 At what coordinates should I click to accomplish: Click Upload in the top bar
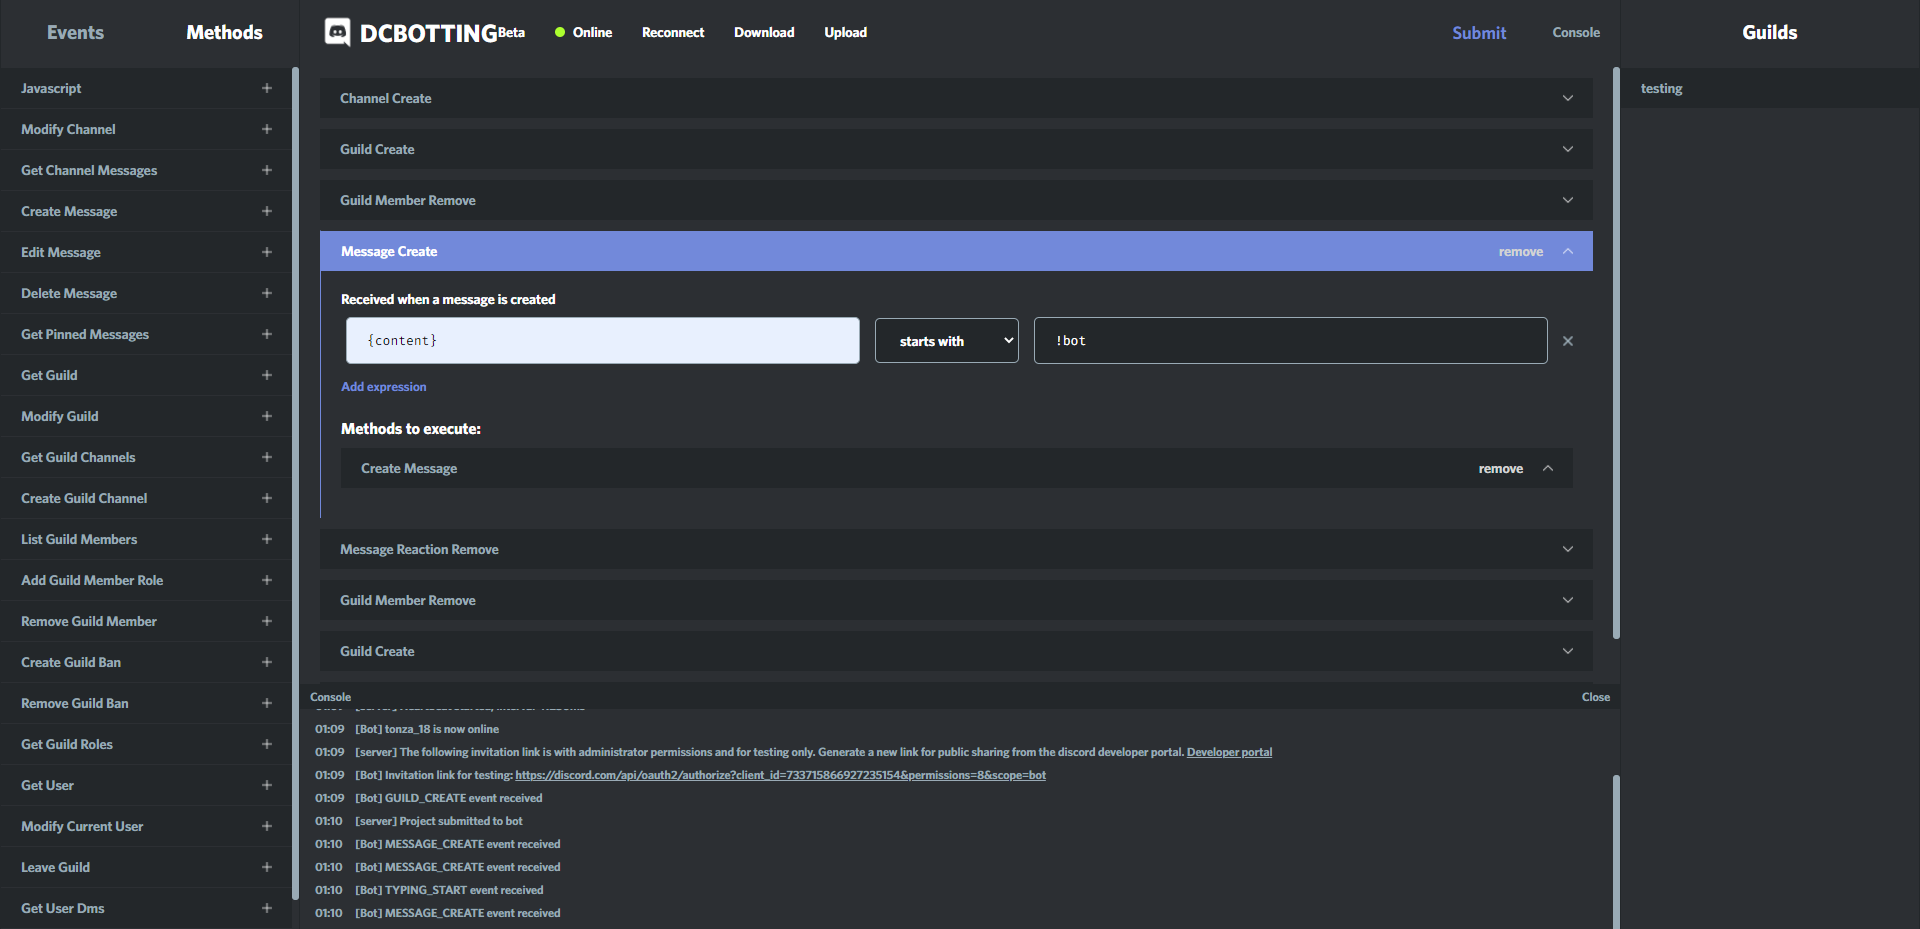tap(845, 32)
